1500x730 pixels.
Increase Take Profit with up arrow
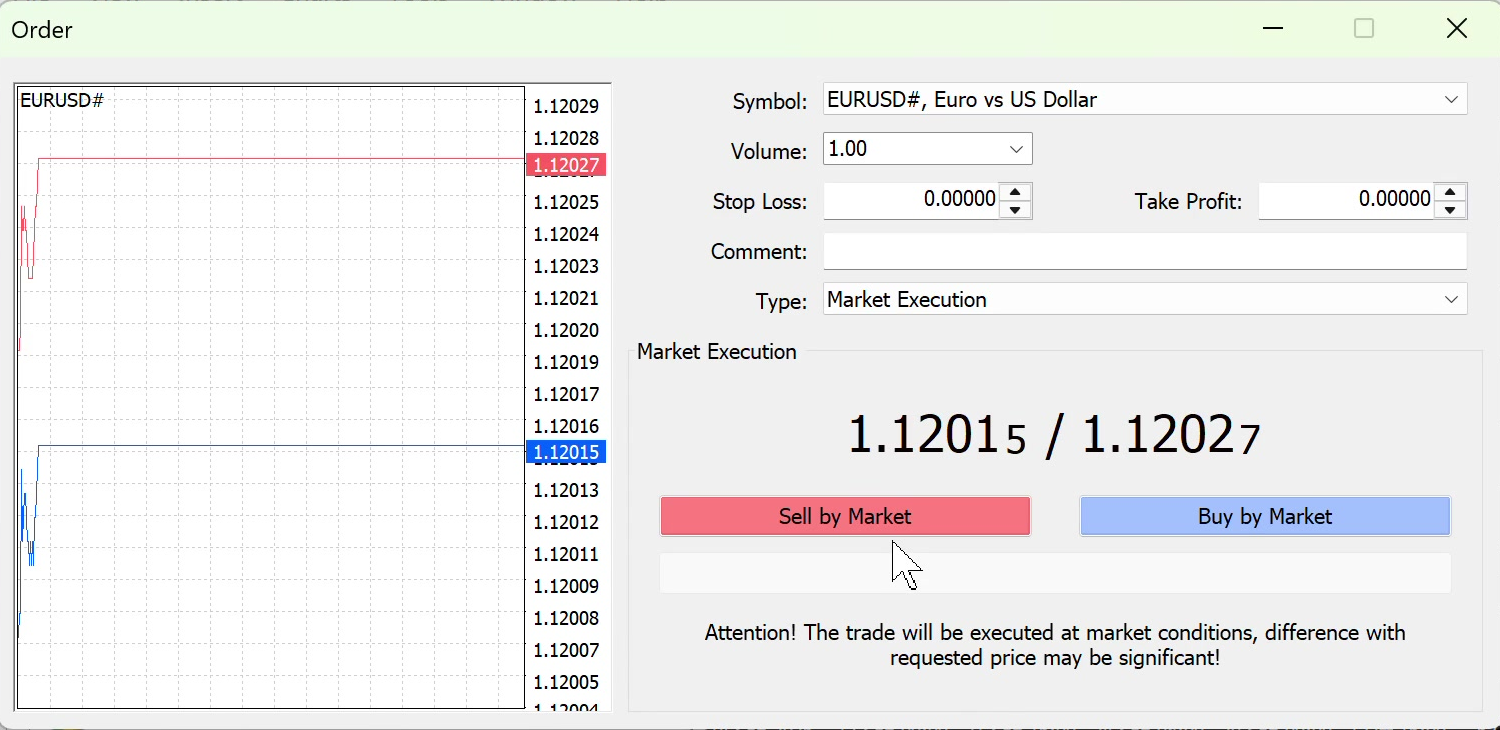1450,192
